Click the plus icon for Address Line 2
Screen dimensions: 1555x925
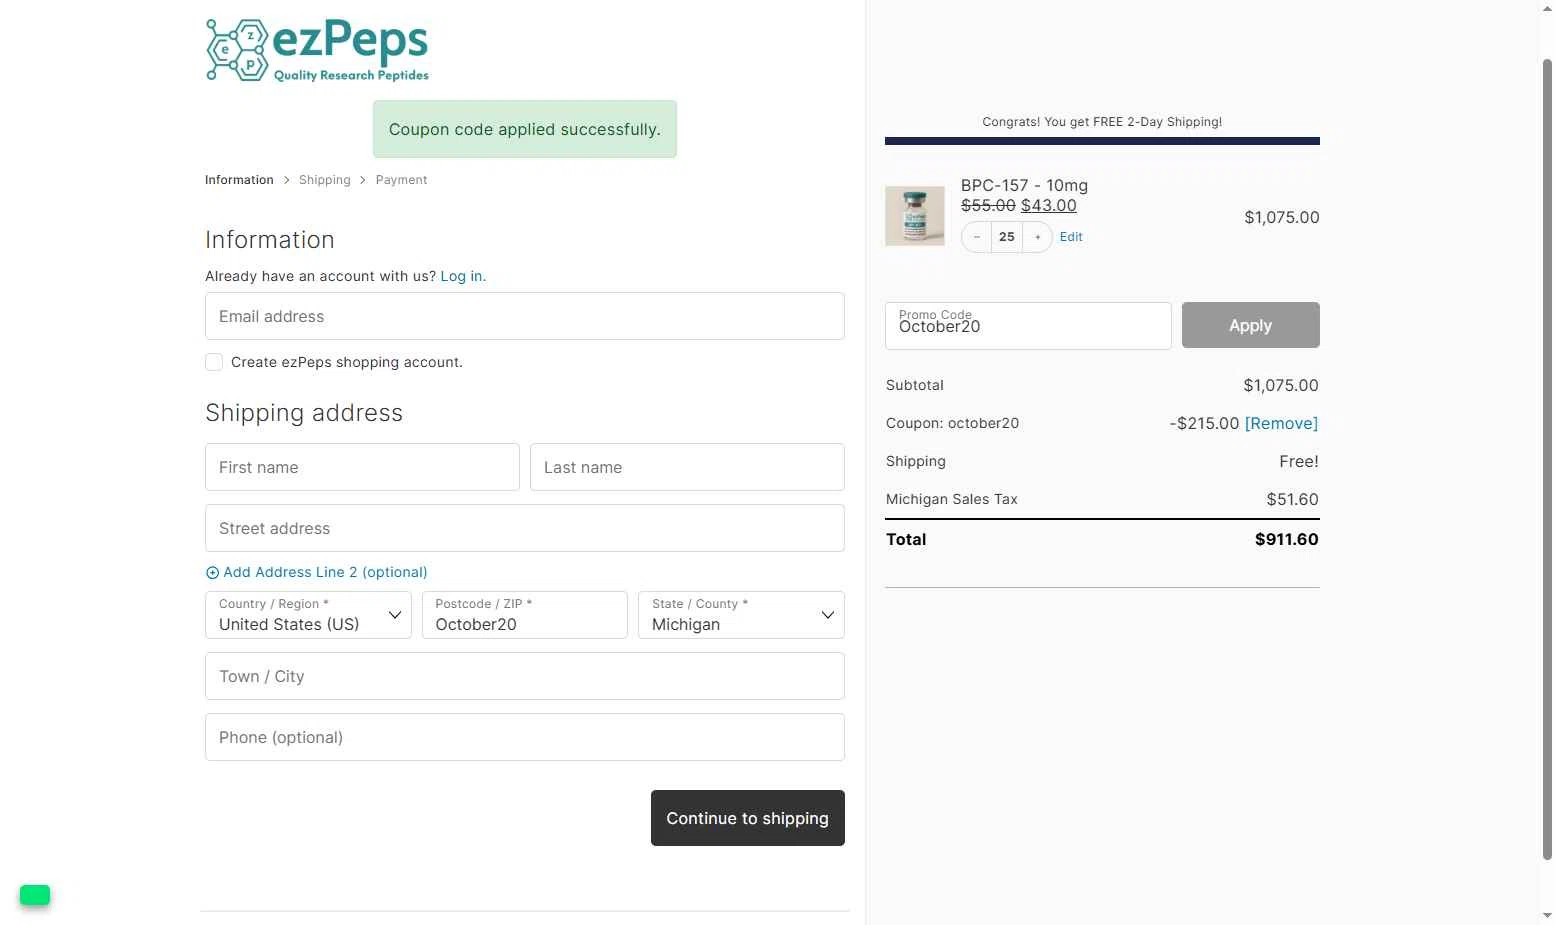(x=212, y=573)
